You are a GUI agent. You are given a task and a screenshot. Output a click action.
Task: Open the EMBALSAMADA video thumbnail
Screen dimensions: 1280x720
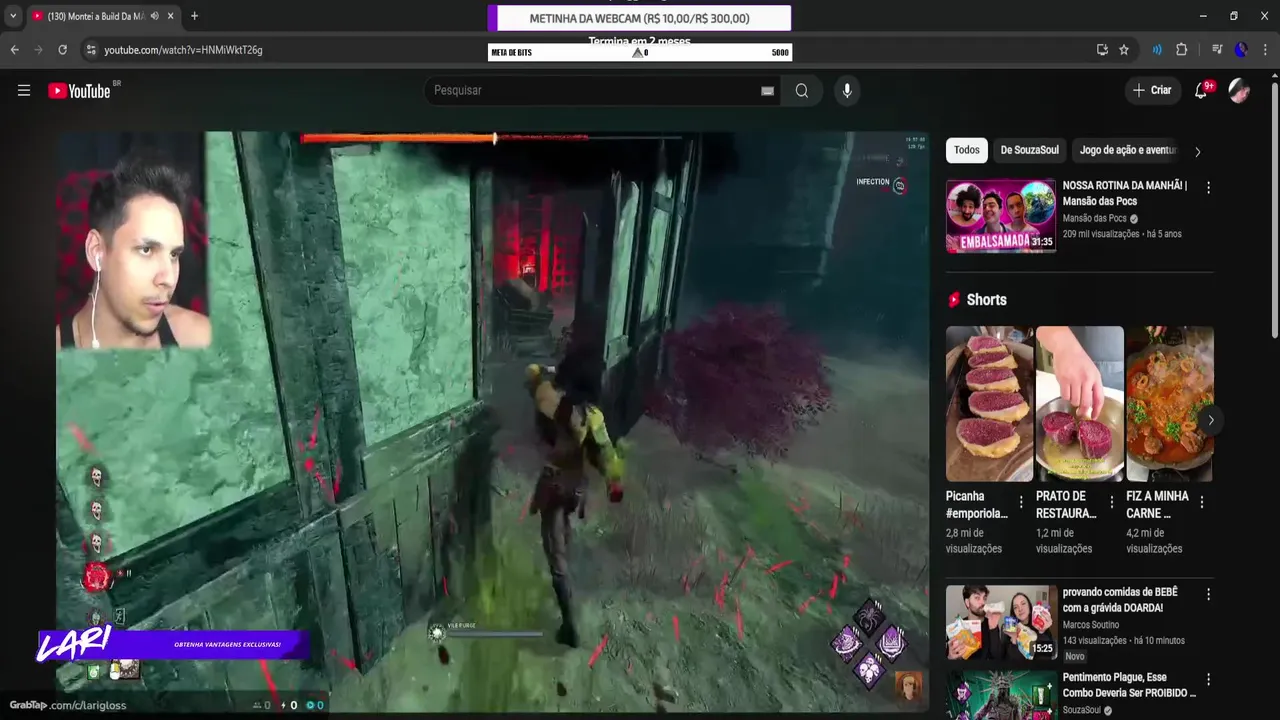point(1001,216)
